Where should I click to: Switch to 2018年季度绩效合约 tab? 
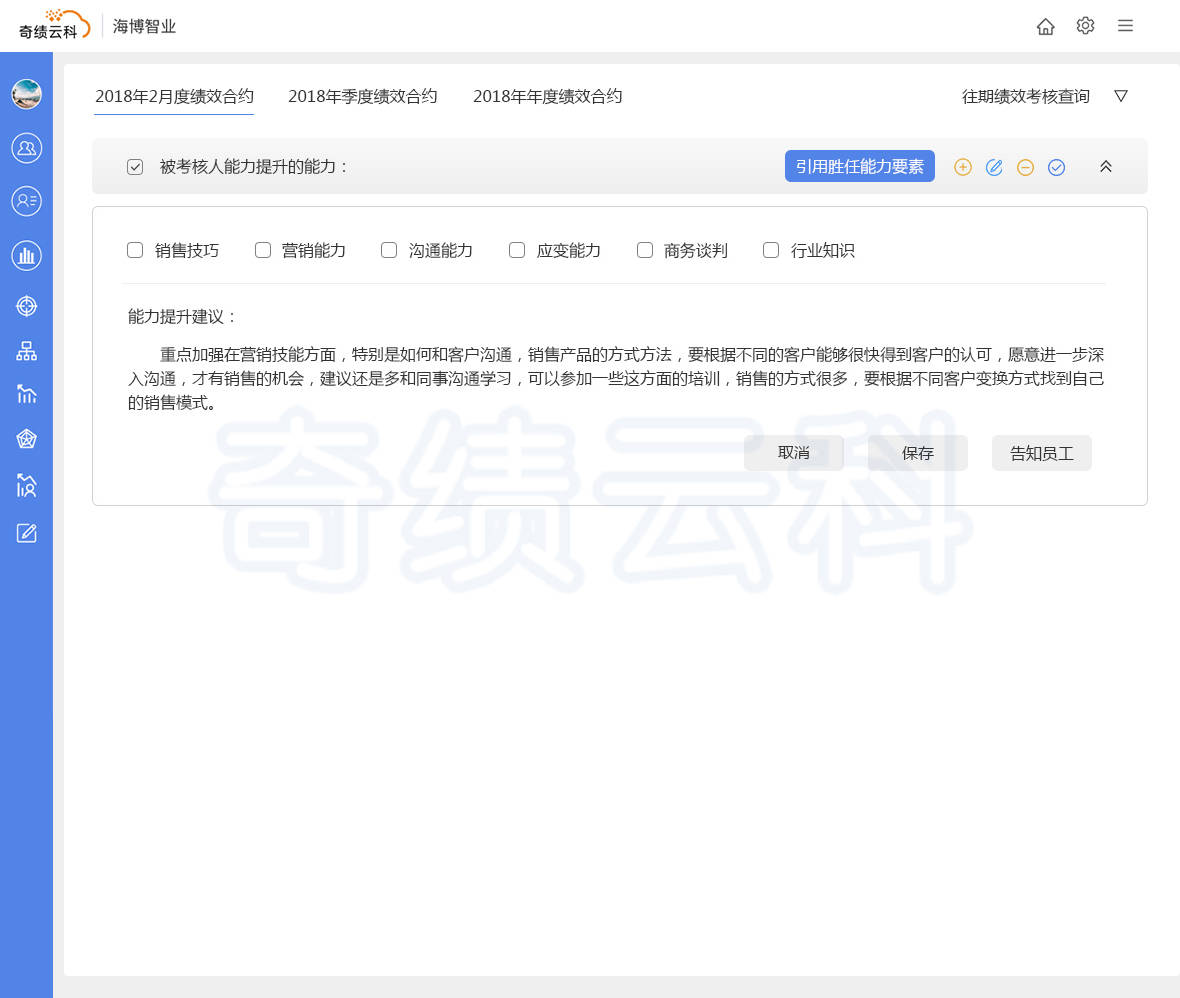tap(362, 97)
